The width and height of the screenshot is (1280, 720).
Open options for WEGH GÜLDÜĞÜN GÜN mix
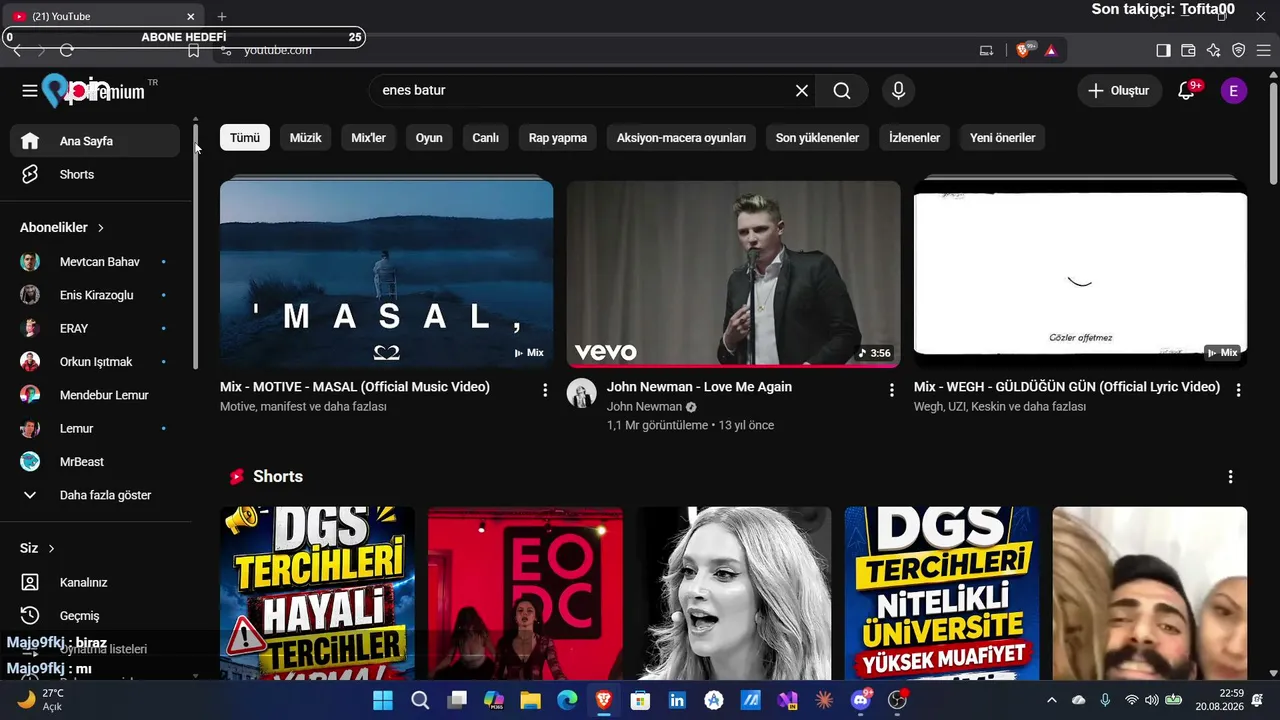click(1239, 390)
